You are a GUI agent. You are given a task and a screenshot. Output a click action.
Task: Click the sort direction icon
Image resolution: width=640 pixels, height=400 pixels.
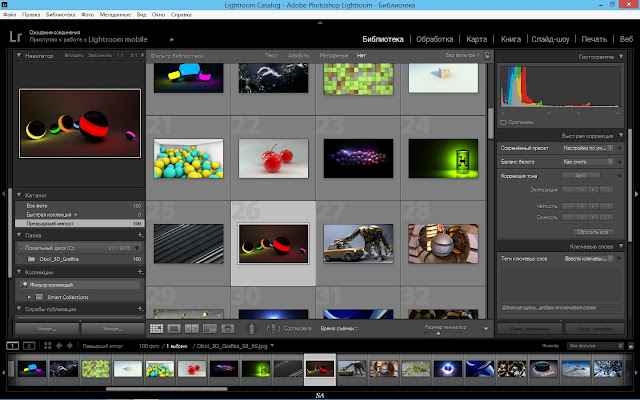pos(274,328)
